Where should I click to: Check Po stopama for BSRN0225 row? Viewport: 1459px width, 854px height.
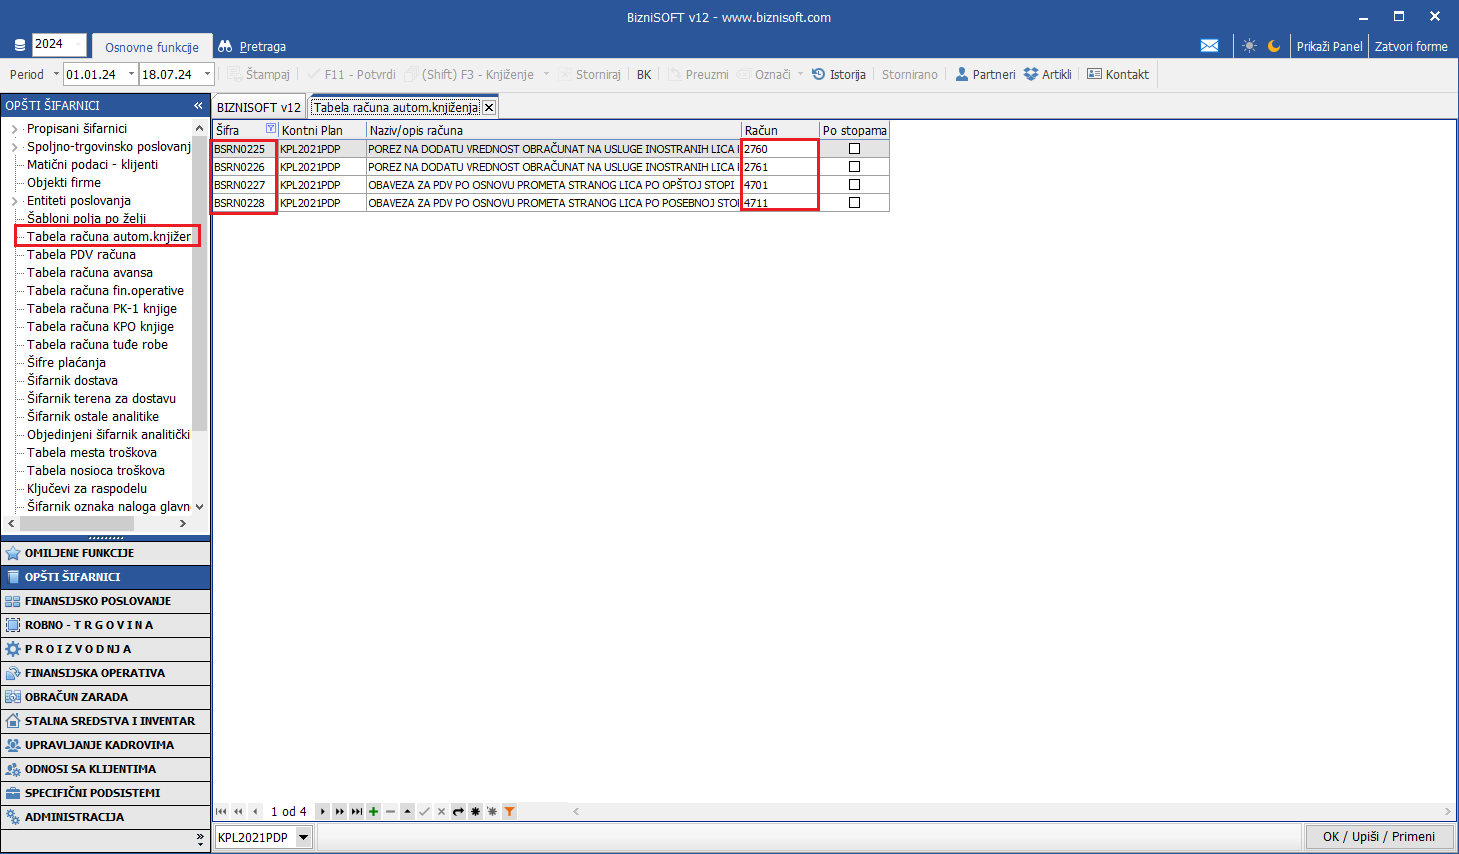click(x=854, y=149)
